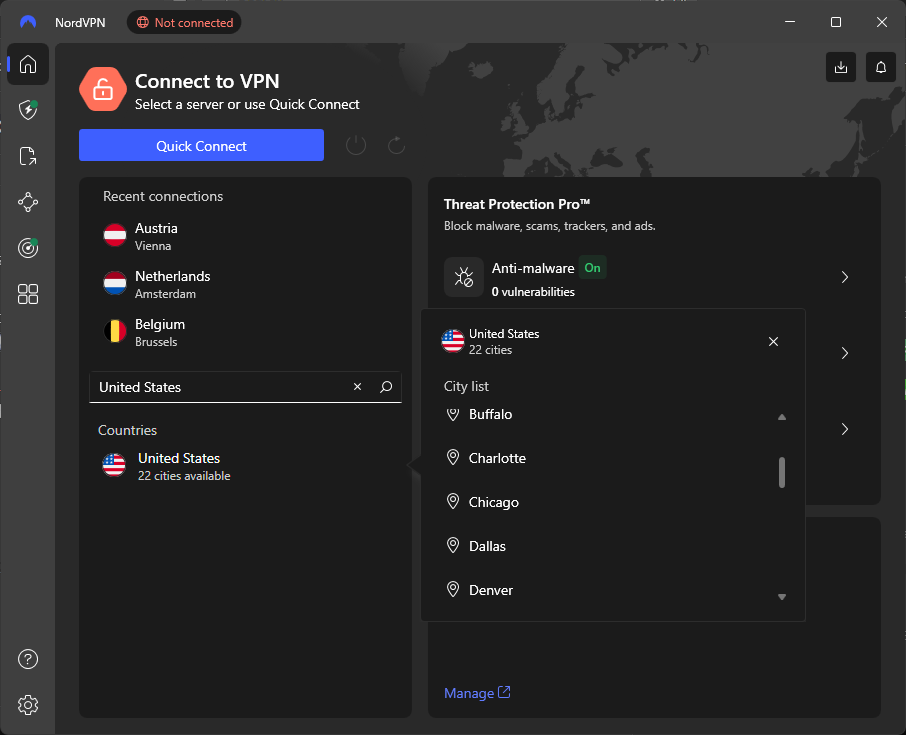
Task: Expand the second Threat Protection row chevron
Action: 845,353
